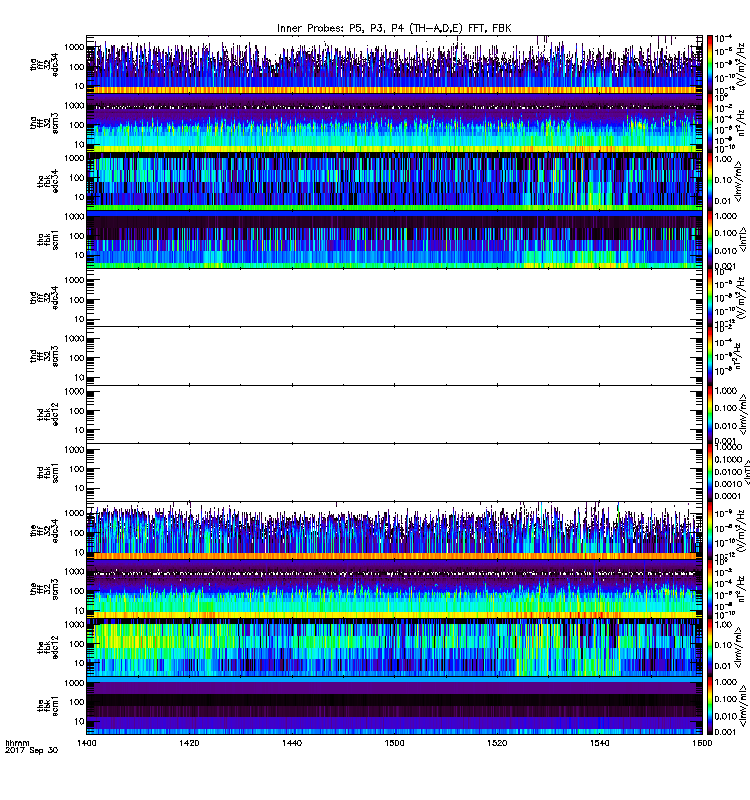Image resolution: width=750 pixels, height=800 pixels.
Task: Click the color bar beside the fff edc34 panel
Action: pyautogui.click(x=710, y=531)
